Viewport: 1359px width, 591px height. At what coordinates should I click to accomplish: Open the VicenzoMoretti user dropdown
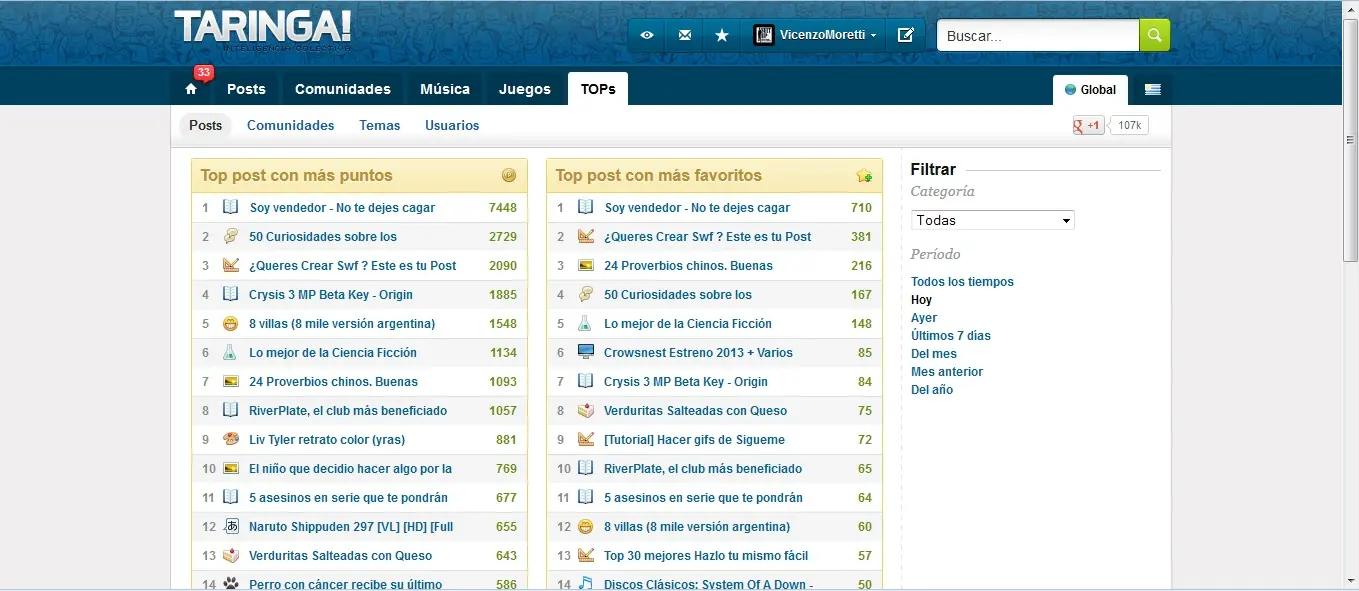[814, 35]
